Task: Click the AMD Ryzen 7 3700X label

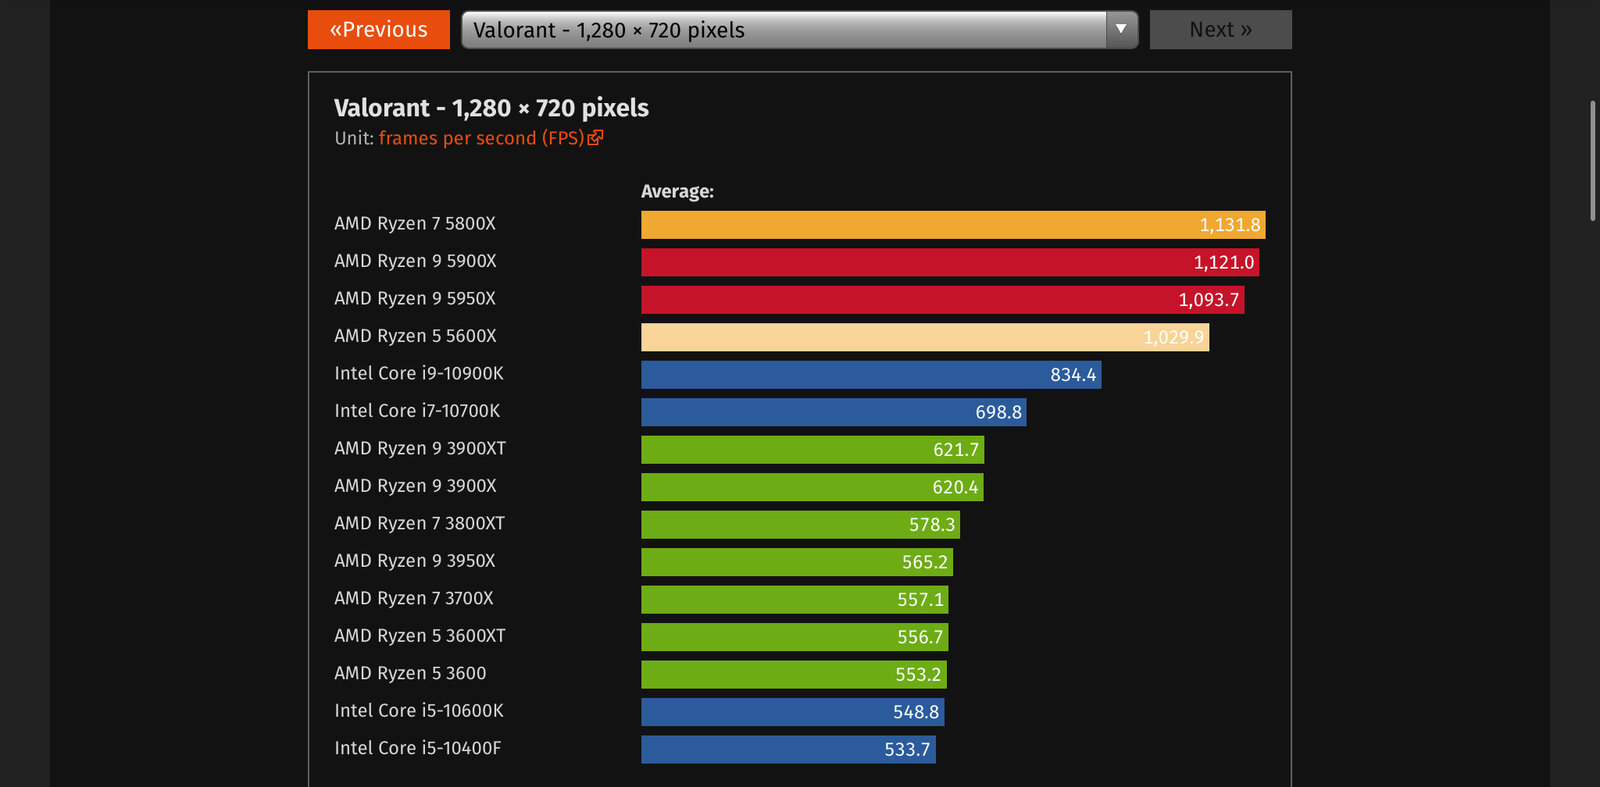Action: coord(414,599)
